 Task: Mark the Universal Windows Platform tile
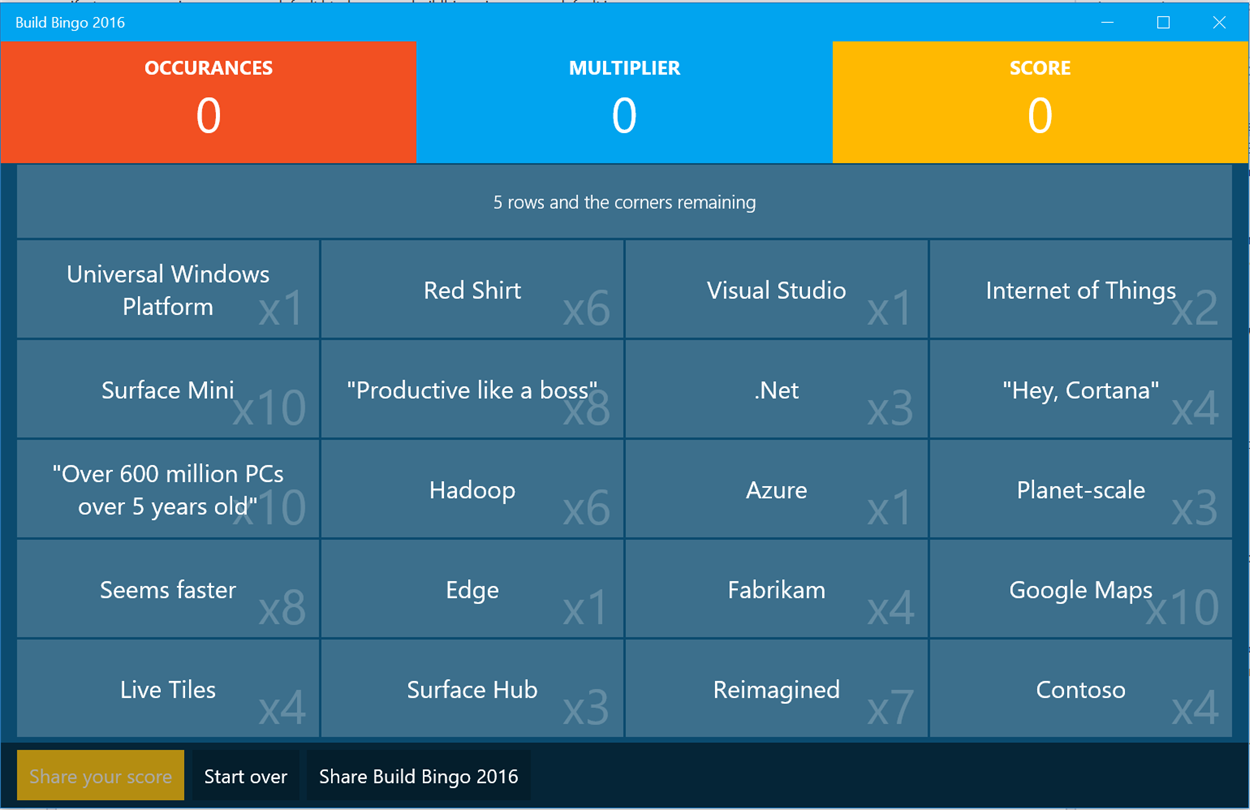click(168, 290)
